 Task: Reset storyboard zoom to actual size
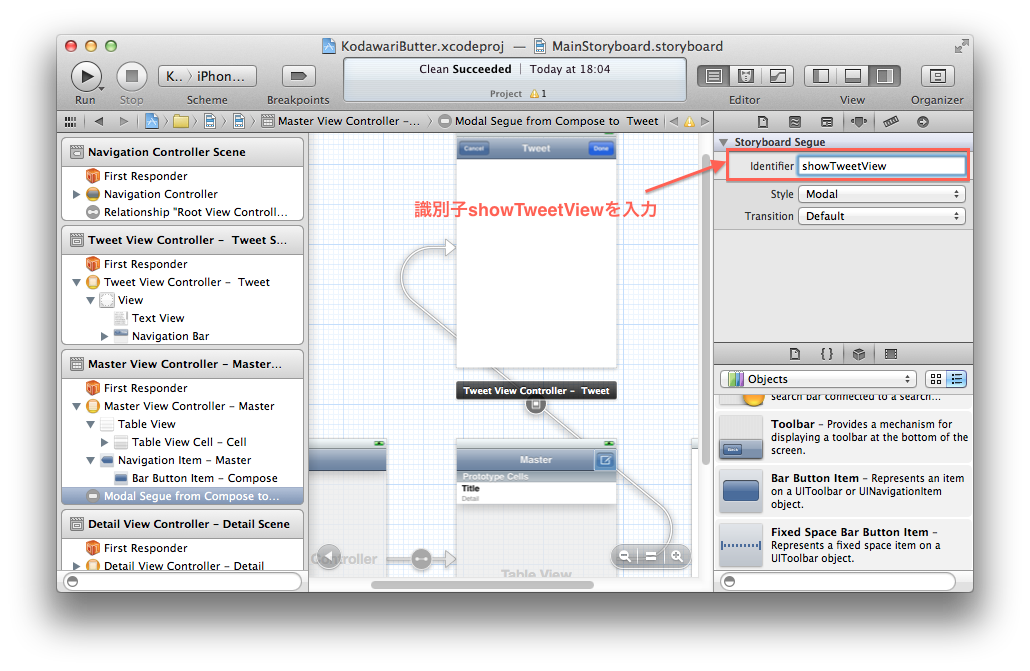click(650, 557)
